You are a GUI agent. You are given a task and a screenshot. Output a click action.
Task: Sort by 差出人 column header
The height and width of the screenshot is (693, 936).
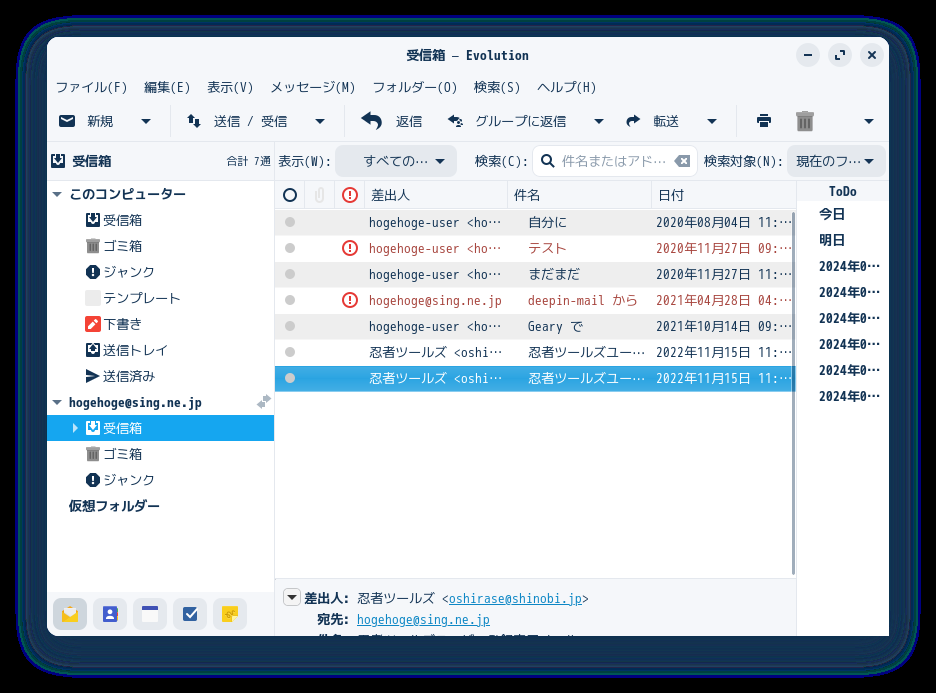point(436,195)
